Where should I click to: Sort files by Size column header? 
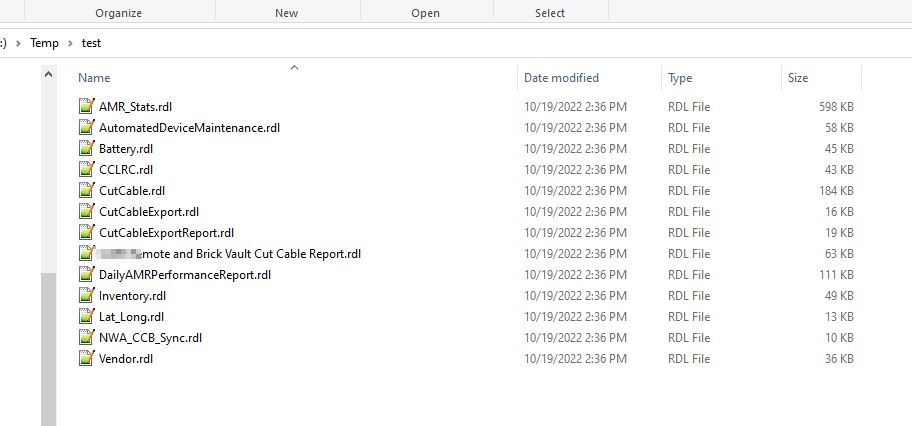pyautogui.click(x=798, y=78)
